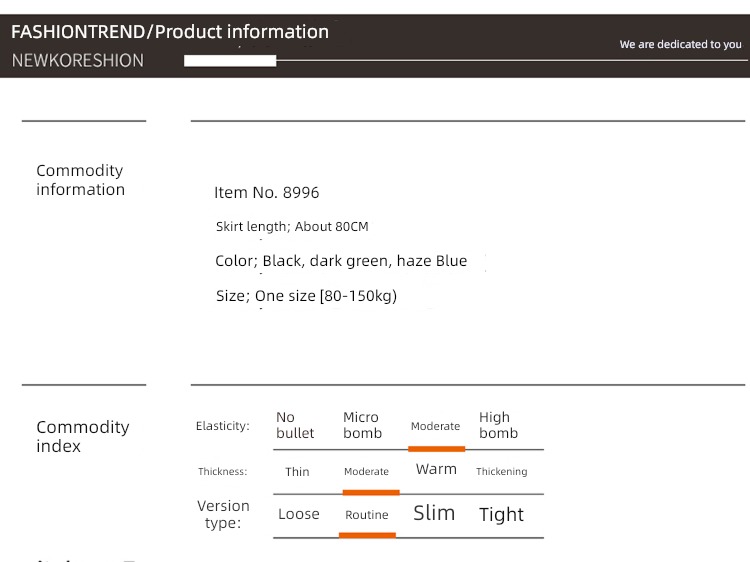Select the Item No. 8996 text
Image resolution: width=750 pixels, height=562 pixels.
[x=266, y=192]
